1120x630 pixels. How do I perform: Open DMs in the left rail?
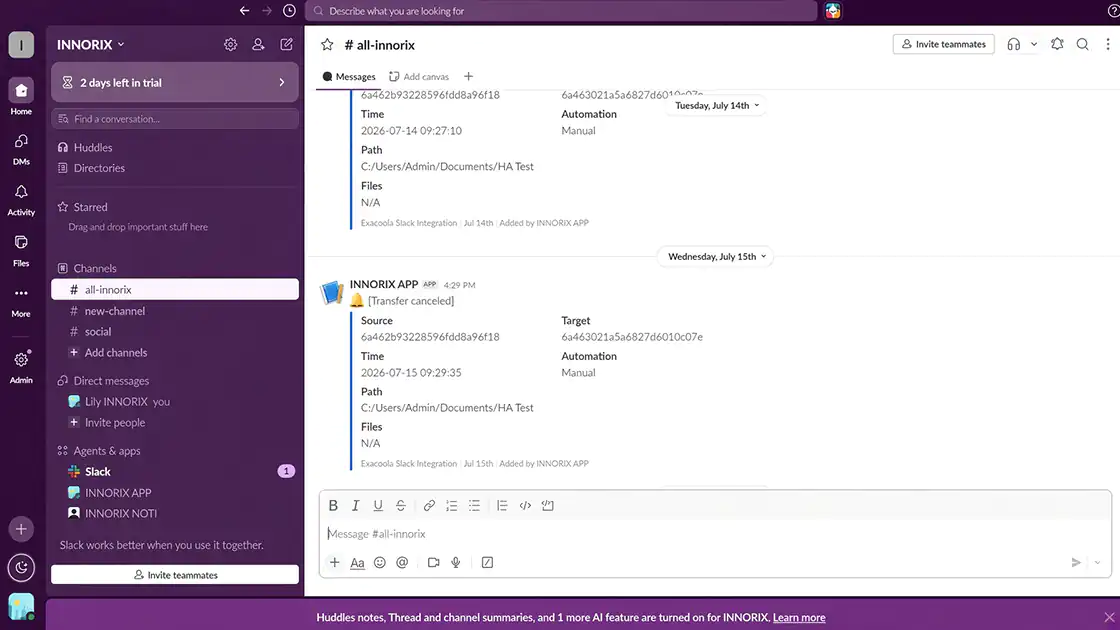coord(21,148)
